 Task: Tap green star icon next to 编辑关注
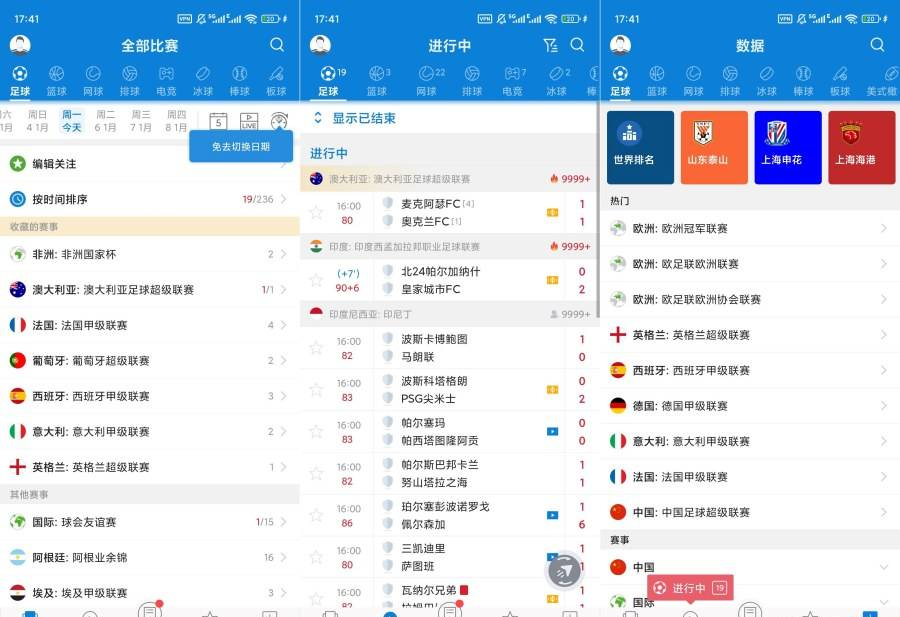coord(18,164)
